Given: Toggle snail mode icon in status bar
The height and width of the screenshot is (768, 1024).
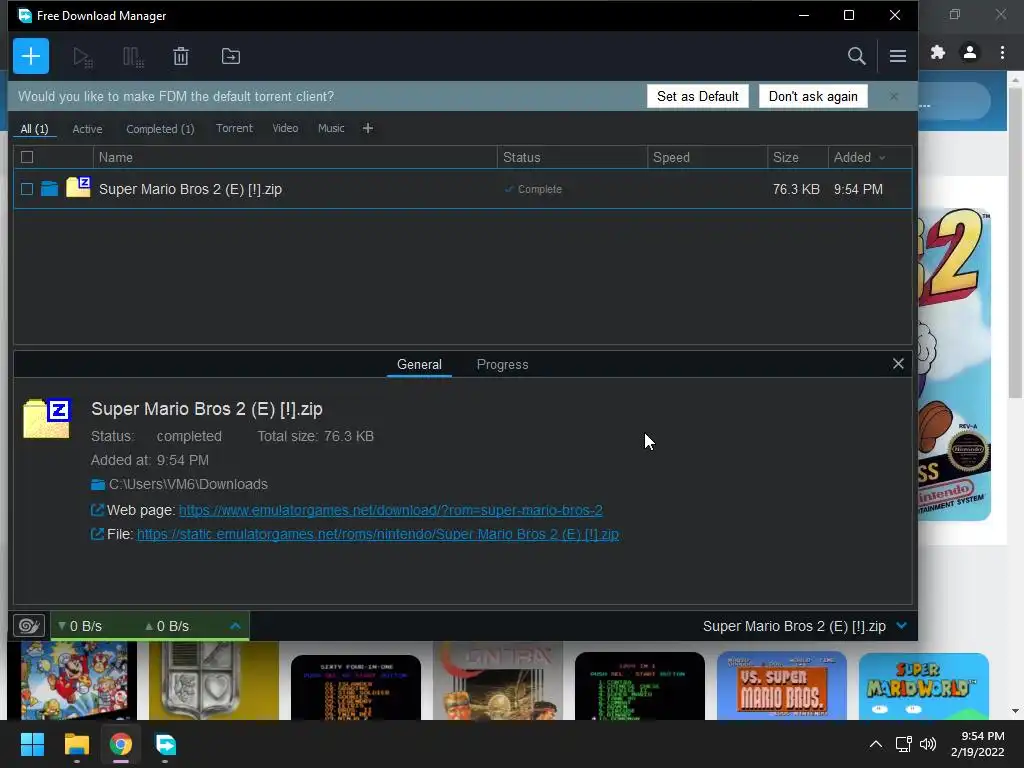Looking at the screenshot, I should (29, 626).
